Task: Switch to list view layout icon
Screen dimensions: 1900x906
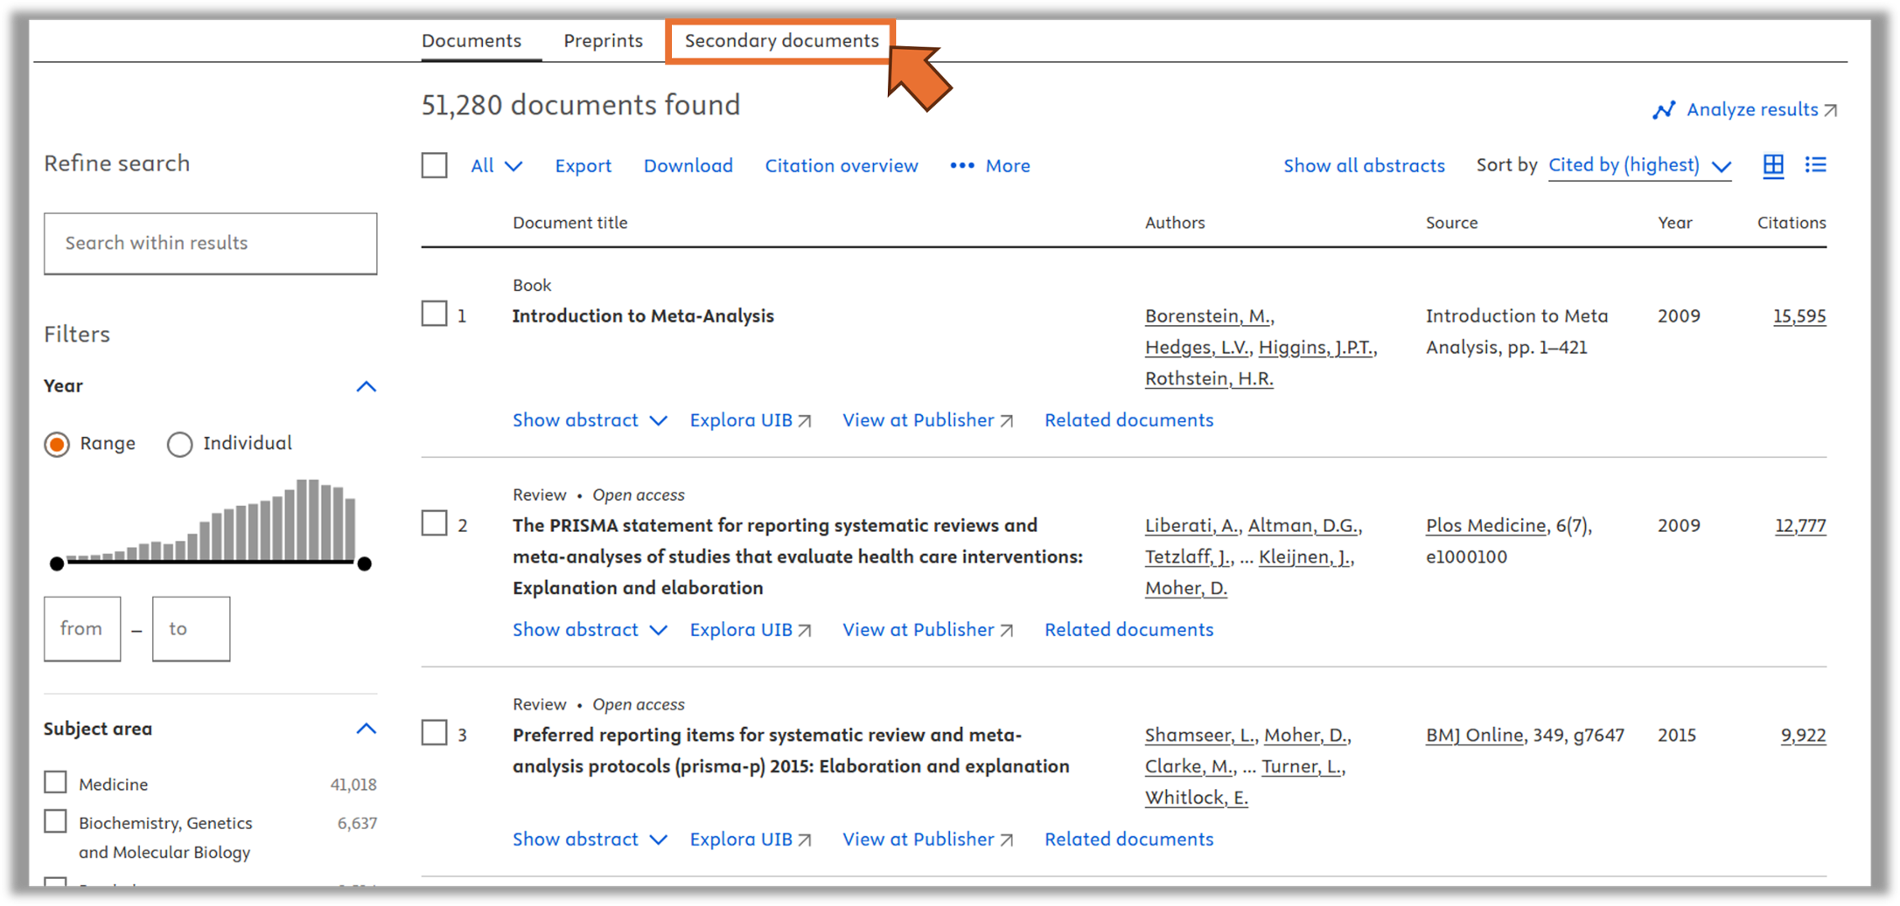Action: click(1815, 166)
